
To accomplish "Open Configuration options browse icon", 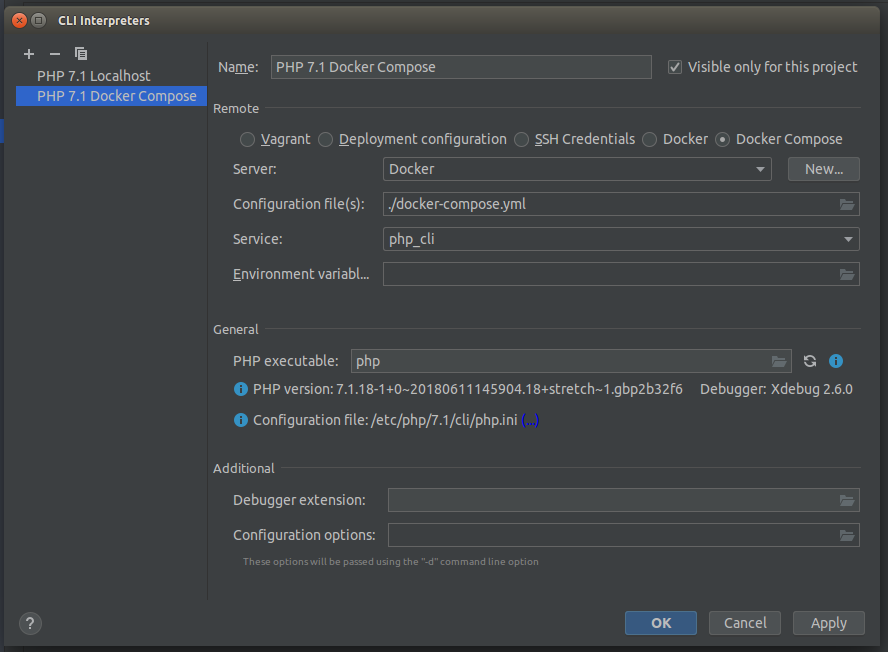I will (x=847, y=535).
